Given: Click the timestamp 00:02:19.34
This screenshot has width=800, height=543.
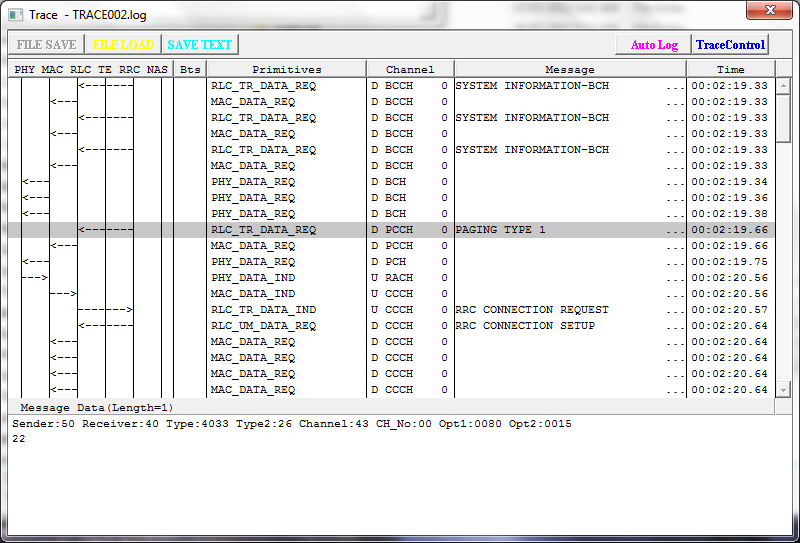Looking at the screenshot, I should pos(730,182).
